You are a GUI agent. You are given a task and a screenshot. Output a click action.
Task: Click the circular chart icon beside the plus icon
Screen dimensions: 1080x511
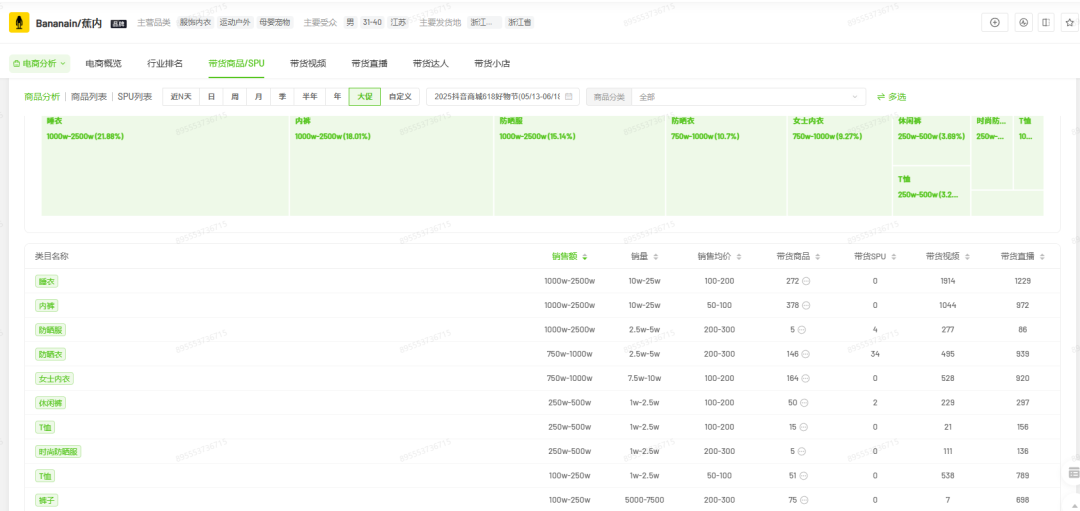[x=1023, y=22]
